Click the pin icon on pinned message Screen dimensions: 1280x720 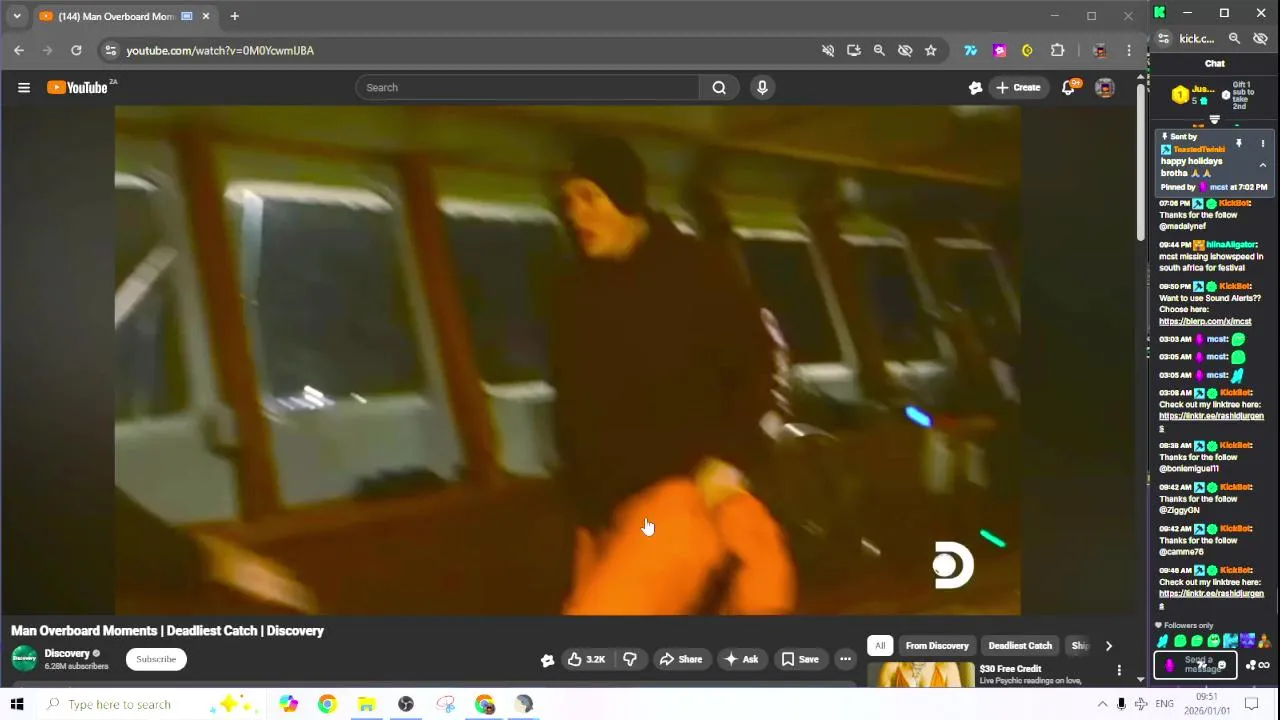pyautogui.click(x=1239, y=144)
